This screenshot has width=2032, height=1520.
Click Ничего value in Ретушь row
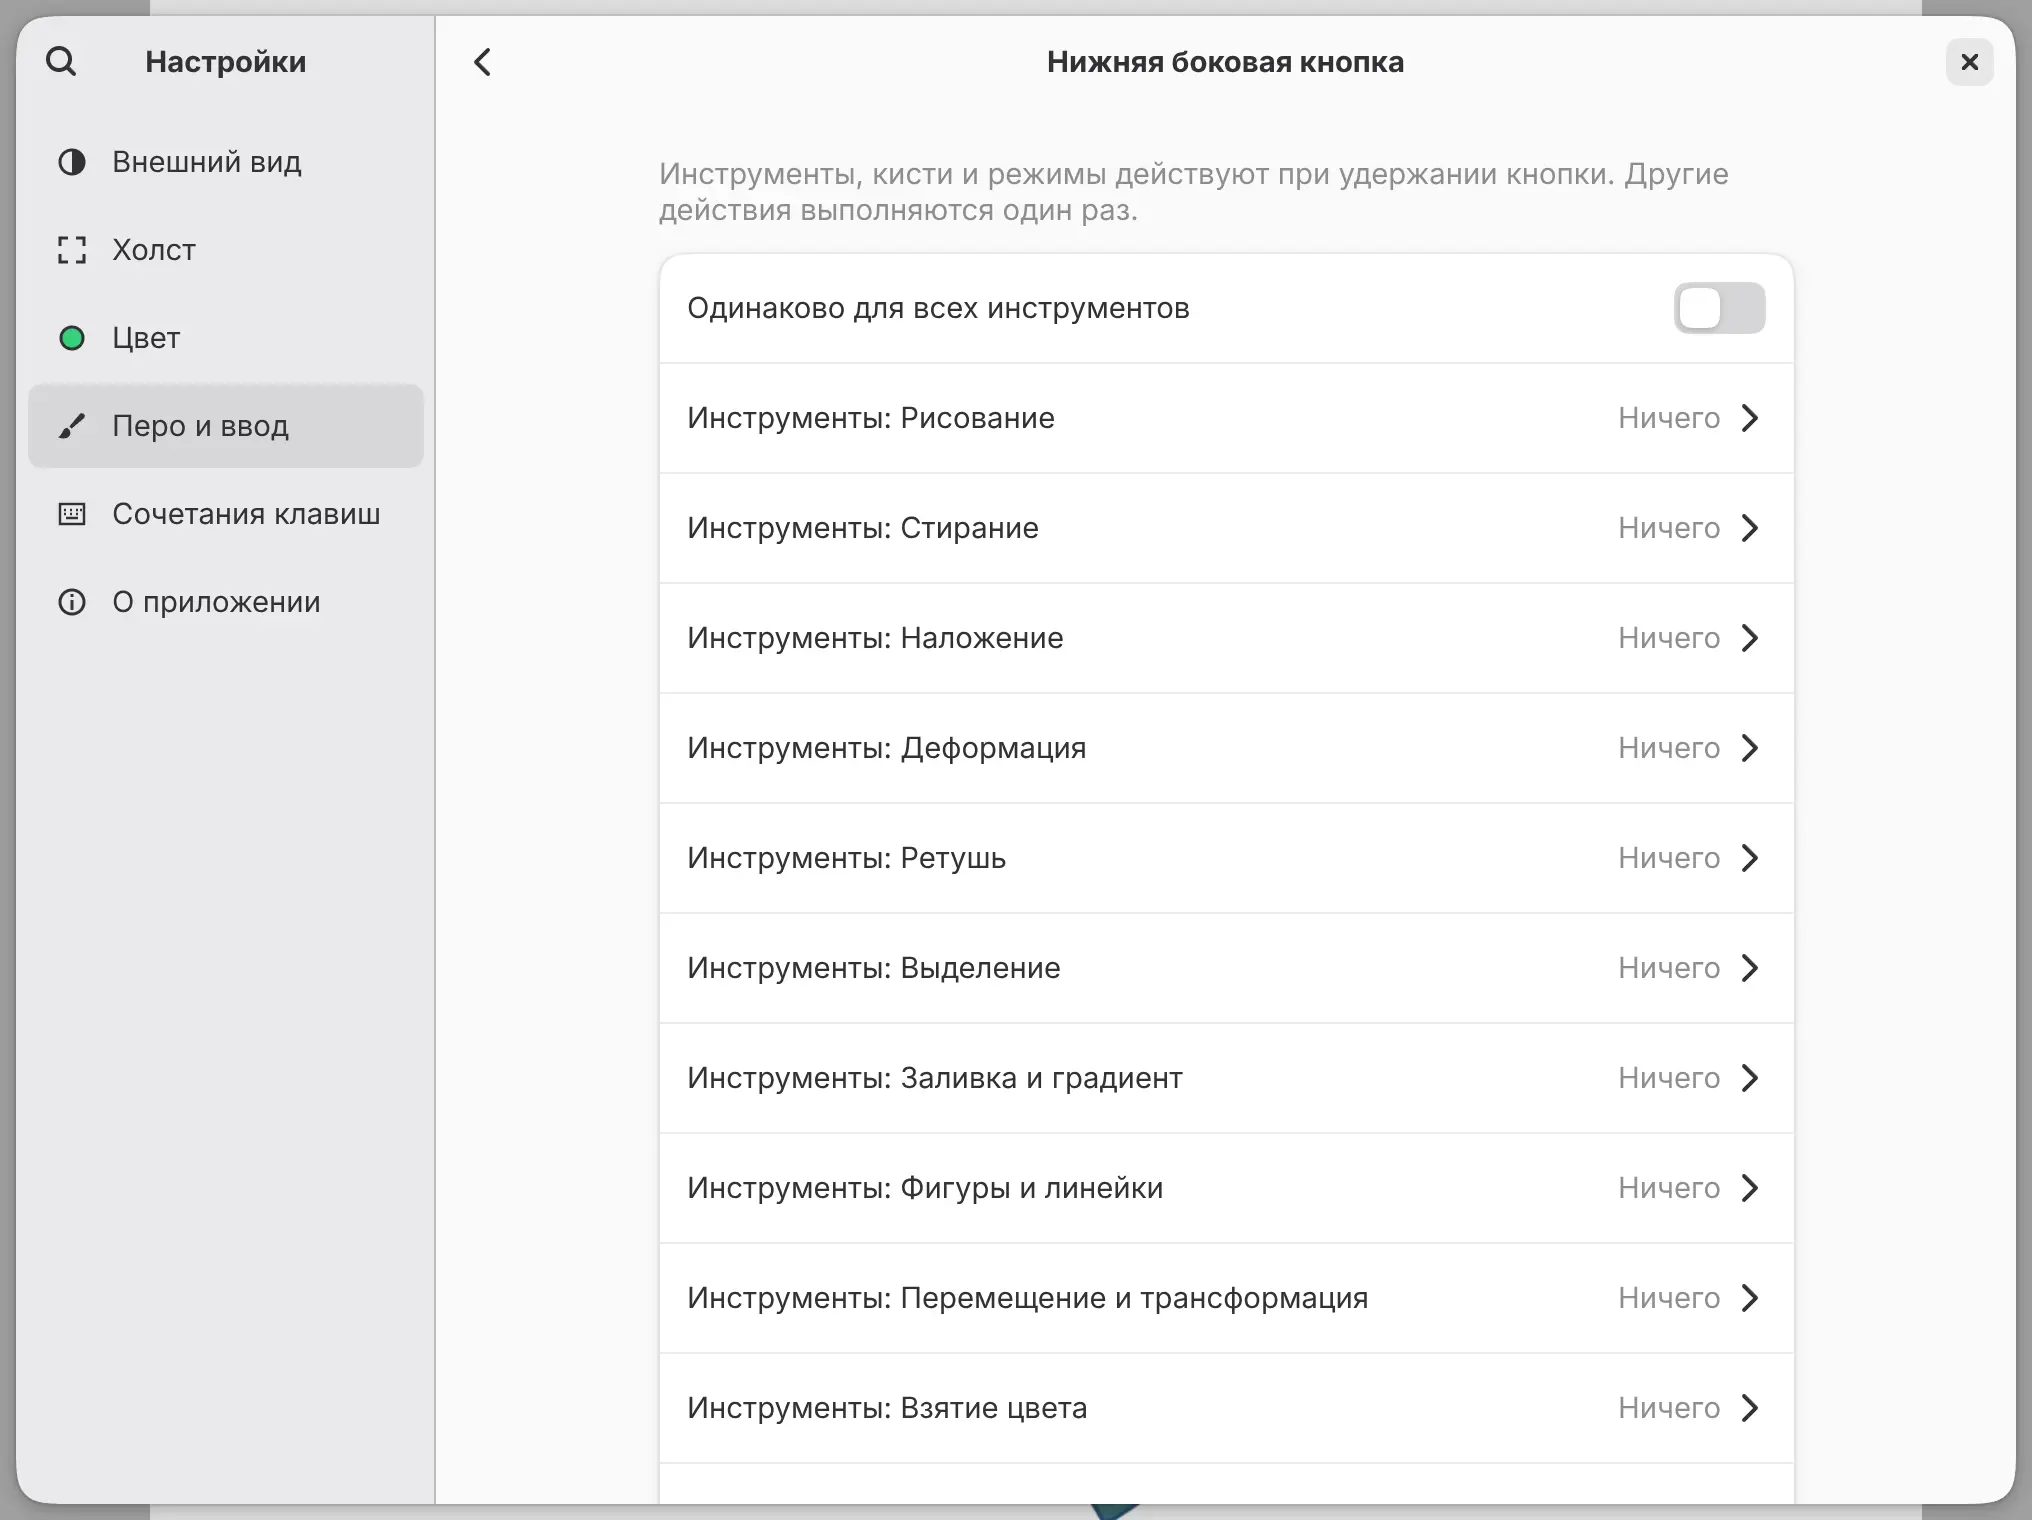[x=1669, y=858]
